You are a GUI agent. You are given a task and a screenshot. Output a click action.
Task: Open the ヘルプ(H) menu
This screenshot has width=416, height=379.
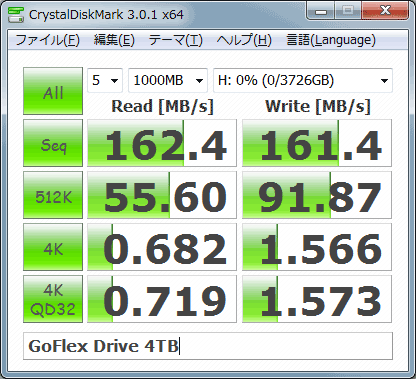[244, 40]
